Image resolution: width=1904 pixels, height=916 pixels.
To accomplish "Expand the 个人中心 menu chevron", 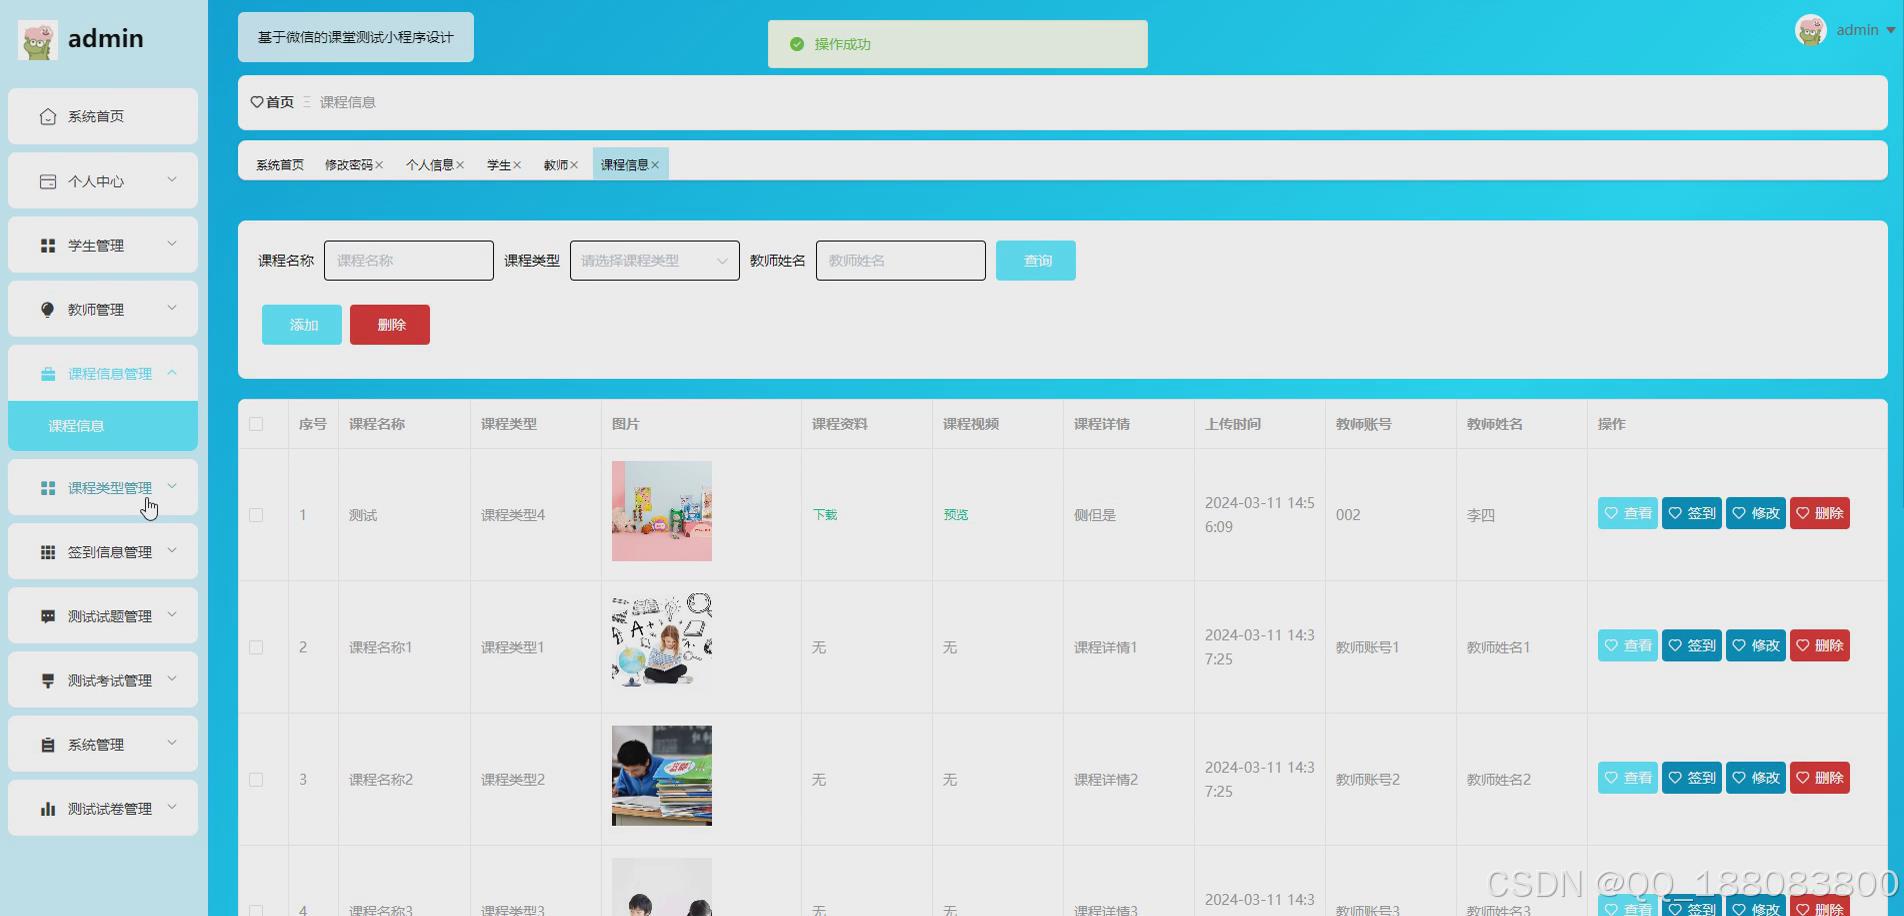I will (x=172, y=180).
